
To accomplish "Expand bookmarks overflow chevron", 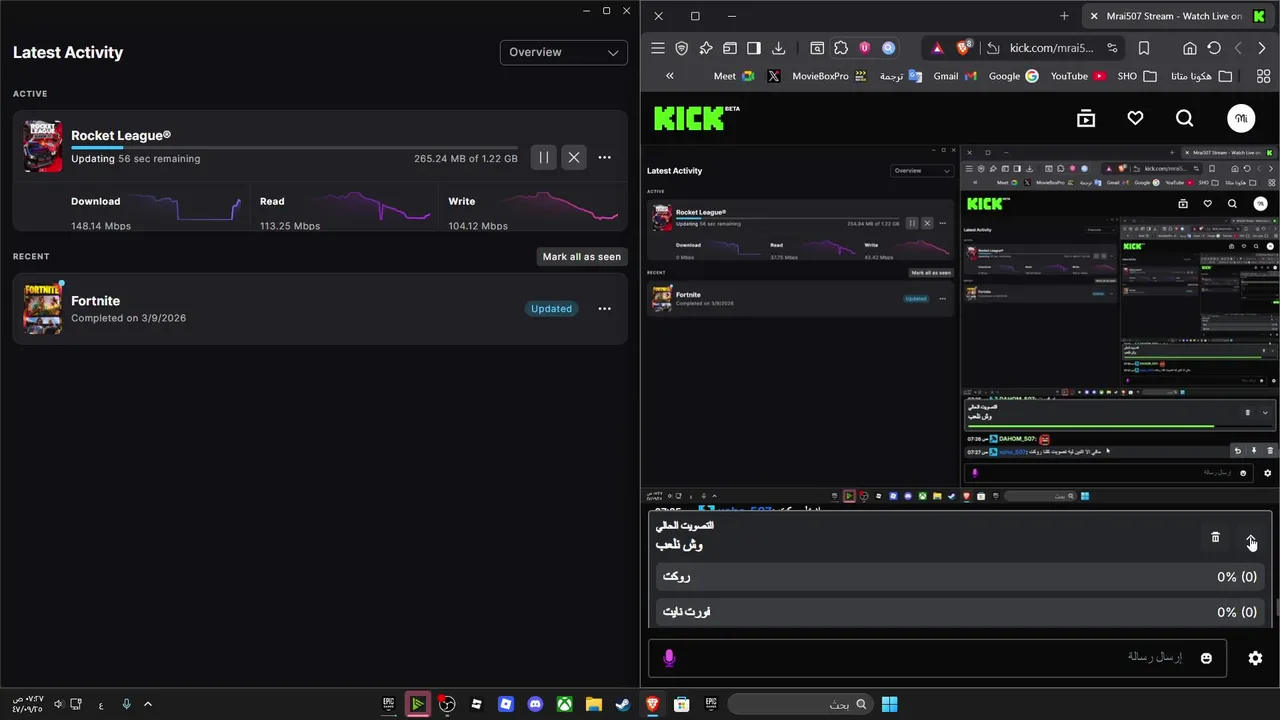I will 669,76.
